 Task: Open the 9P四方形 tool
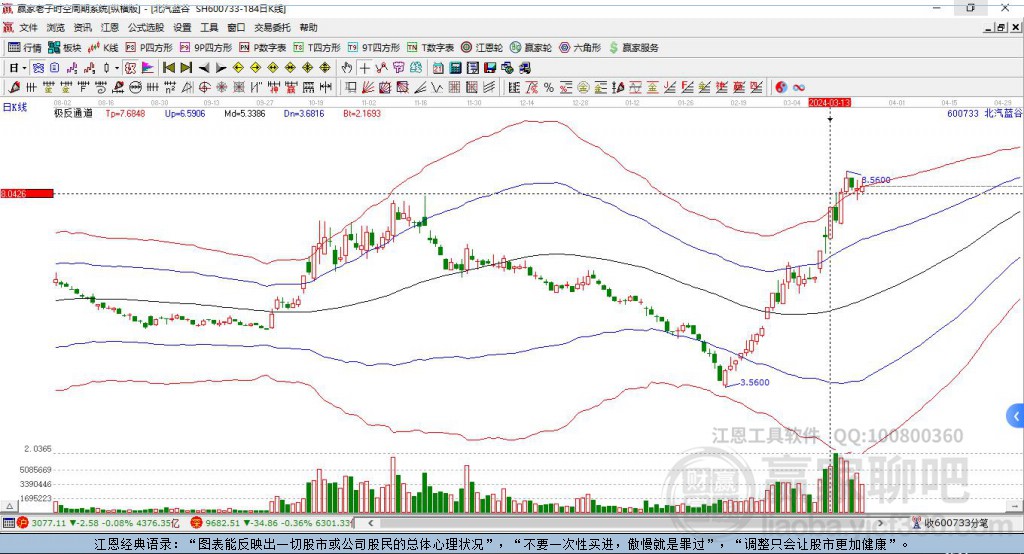coord(206,48)
